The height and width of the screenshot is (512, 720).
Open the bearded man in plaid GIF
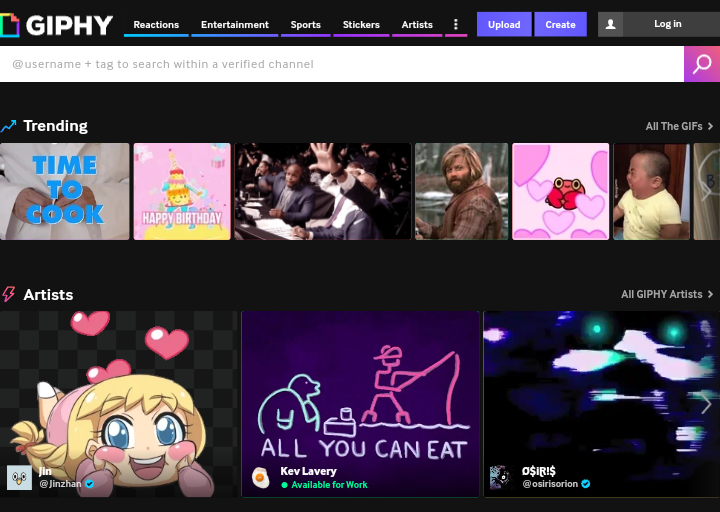(461, 191)
